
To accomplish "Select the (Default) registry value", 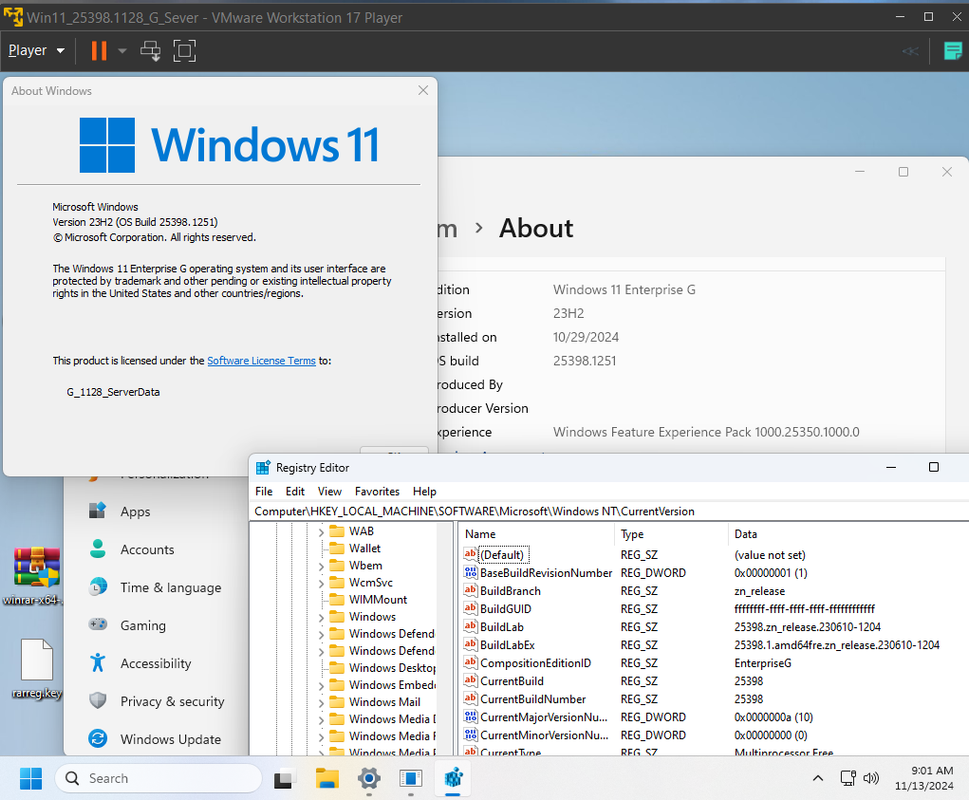I will point(502,555).
